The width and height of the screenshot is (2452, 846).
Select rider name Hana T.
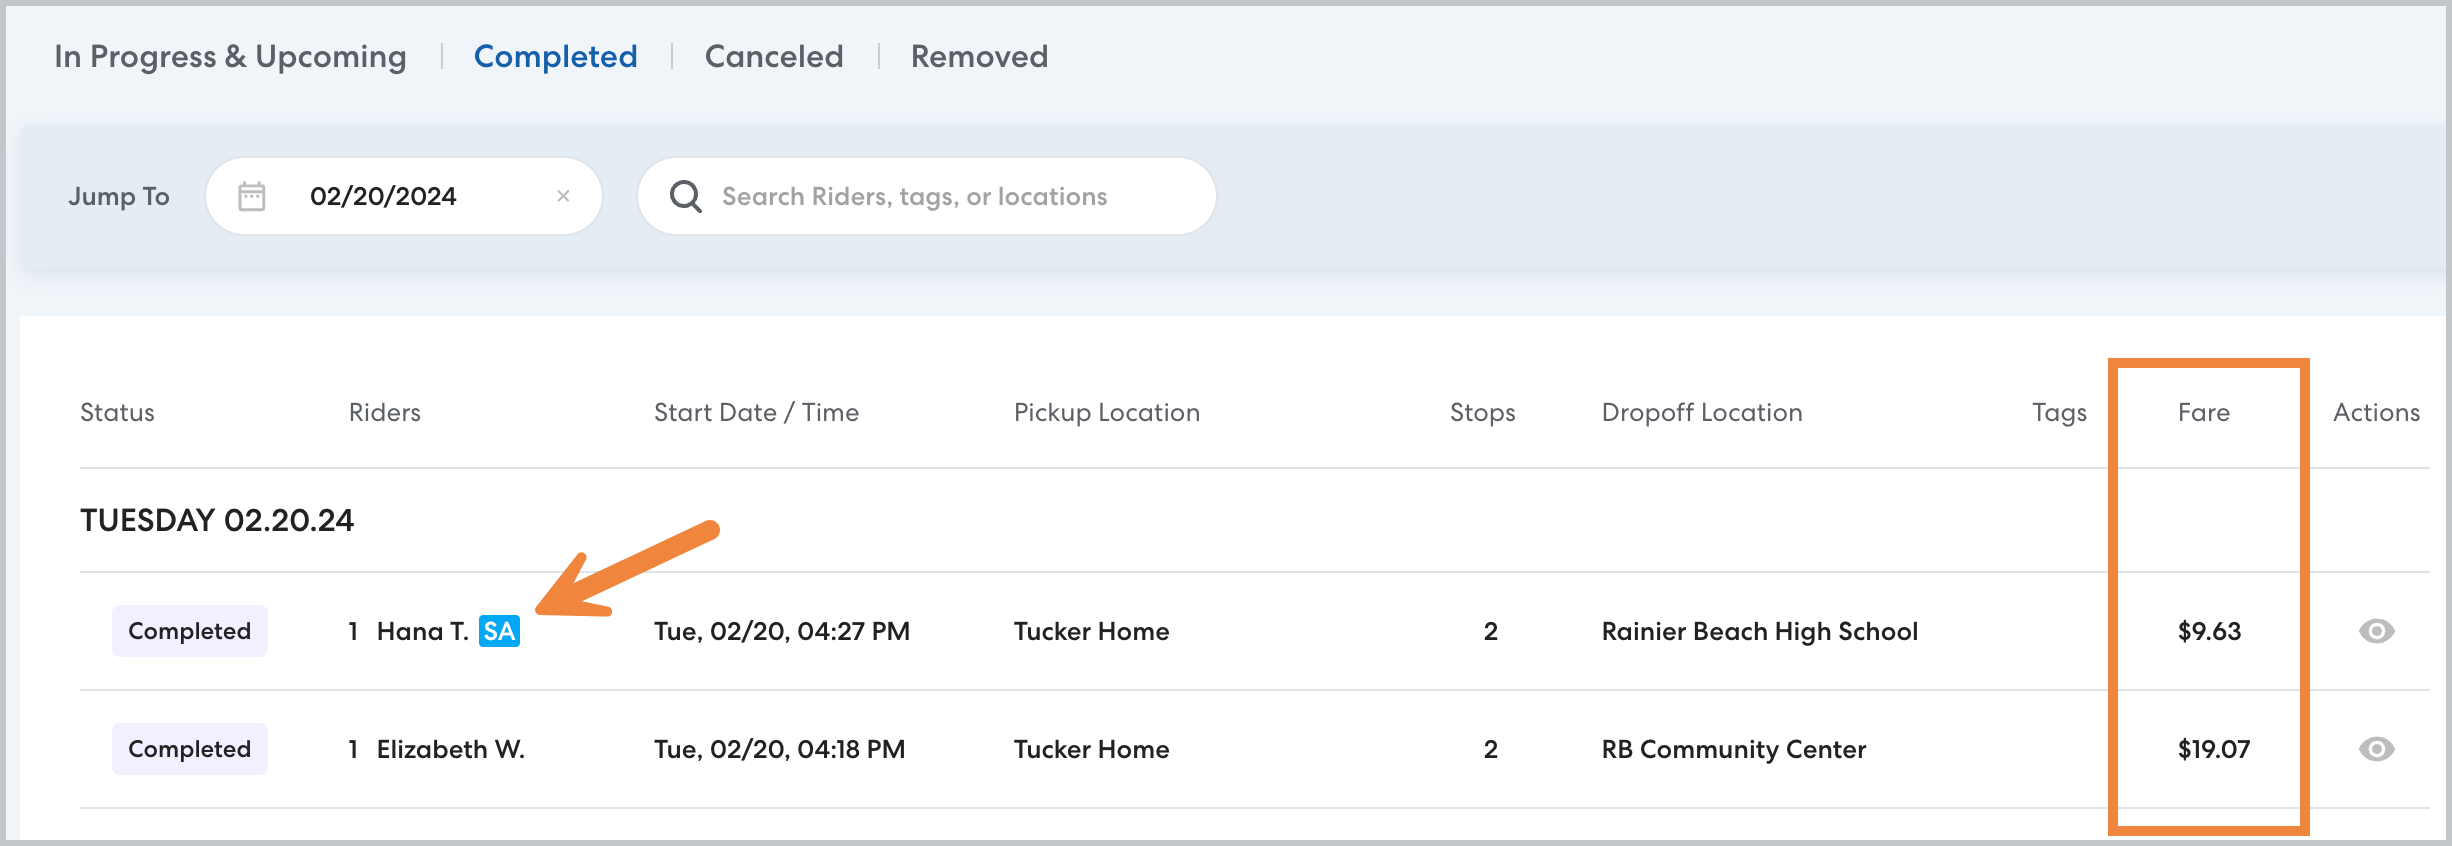click(x=422, y=631)
